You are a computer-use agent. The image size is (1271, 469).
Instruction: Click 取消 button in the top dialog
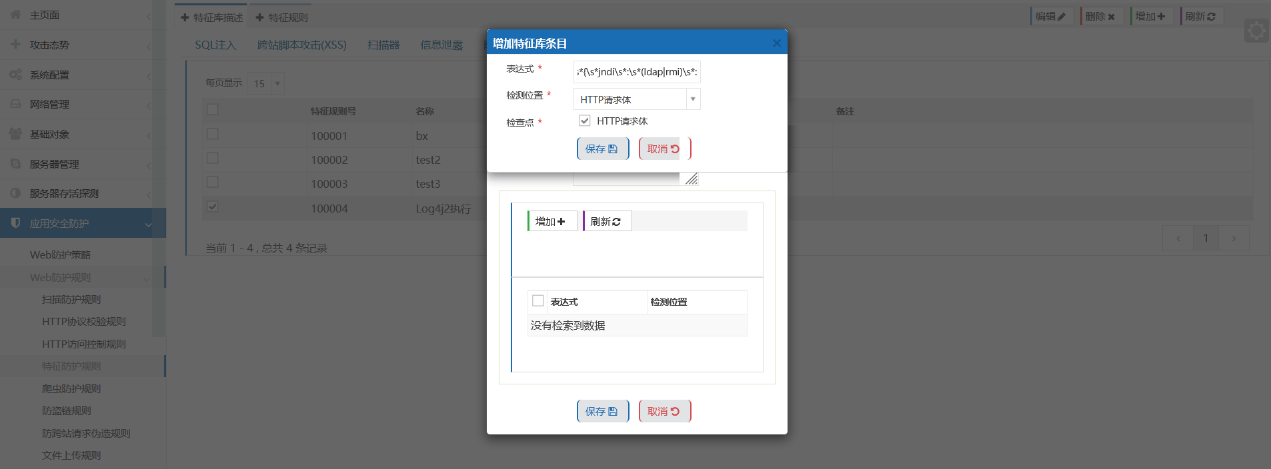[x=664, y=148]
